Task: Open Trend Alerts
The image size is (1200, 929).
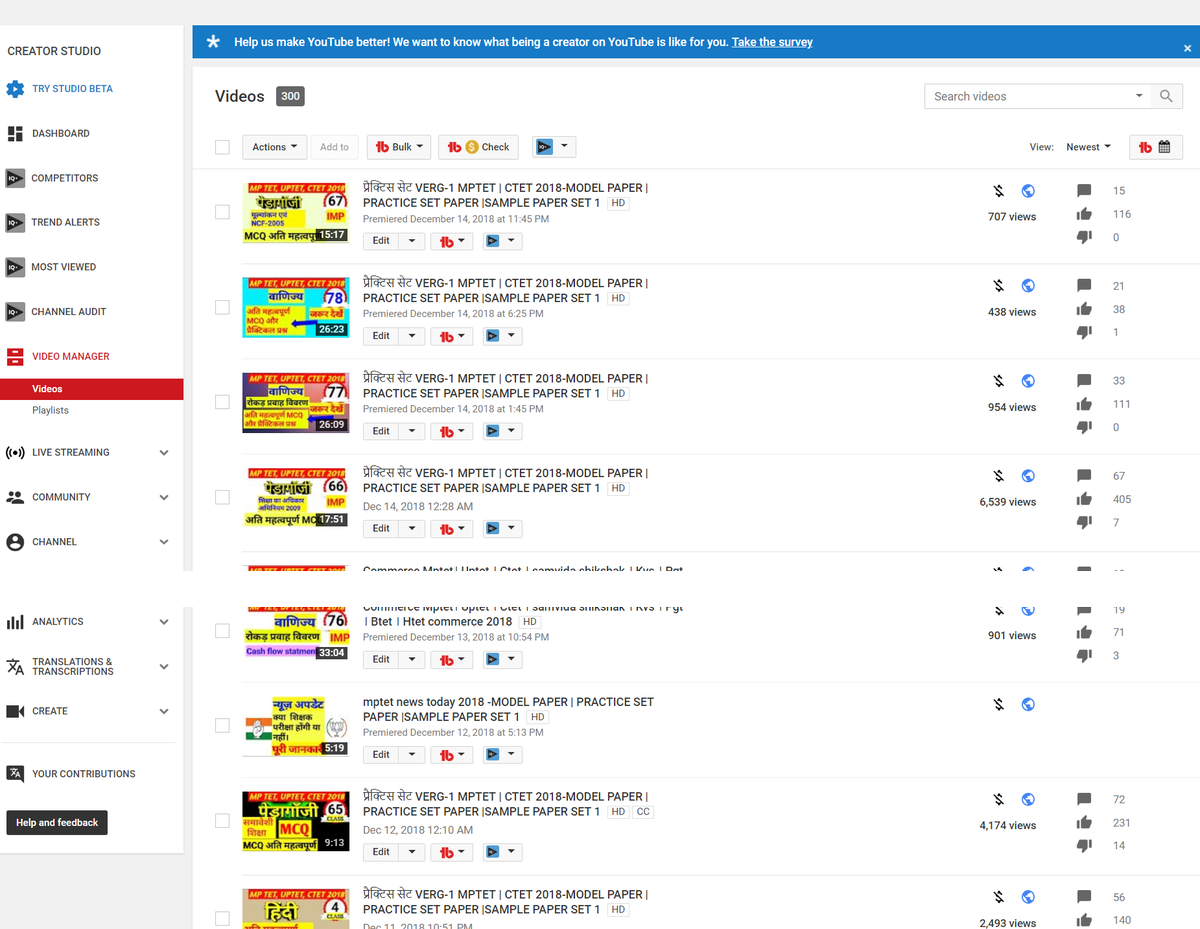Action: 66,222
